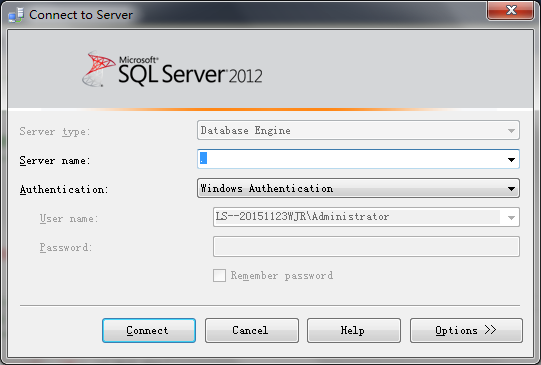Screen dimensions: 541x365
Task: Click the User name value LS--20151123WJR\Administrator
Action: [x=302, y=217]
